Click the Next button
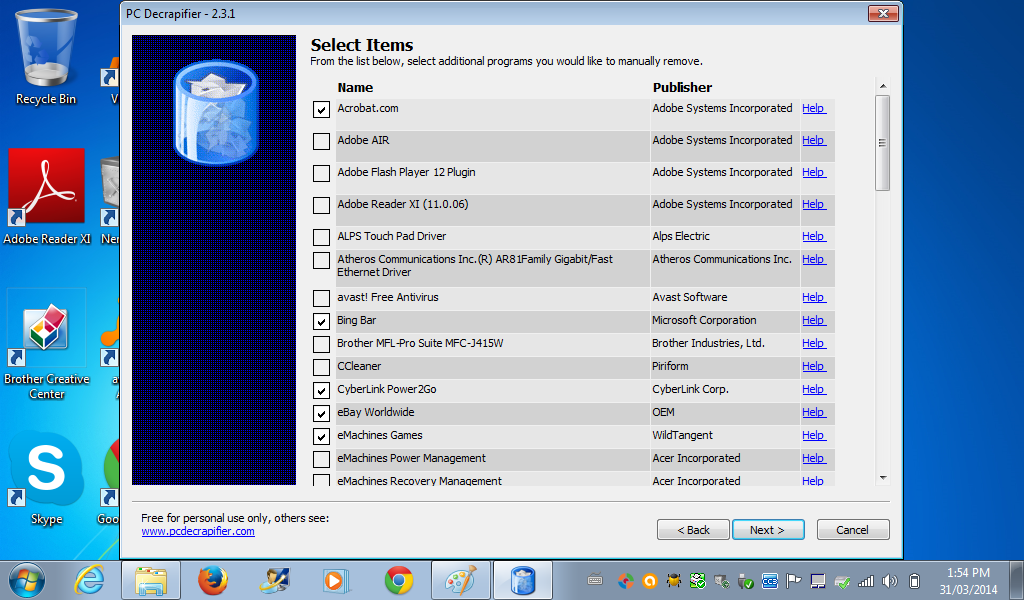The image size is (1024, 600). tap(768, 529)
